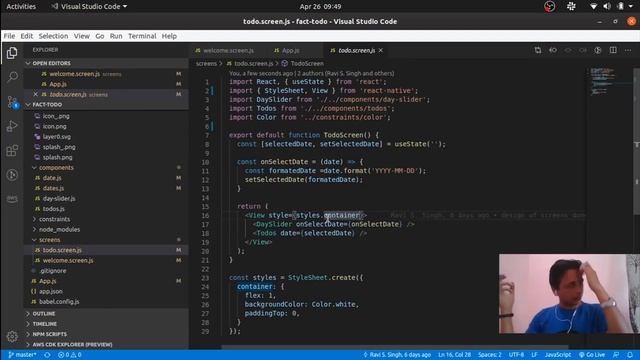The height and width of the screenshot is (360, 640).
Task: Switch to the App.js editor tab
Action: (x=291, y=50)
